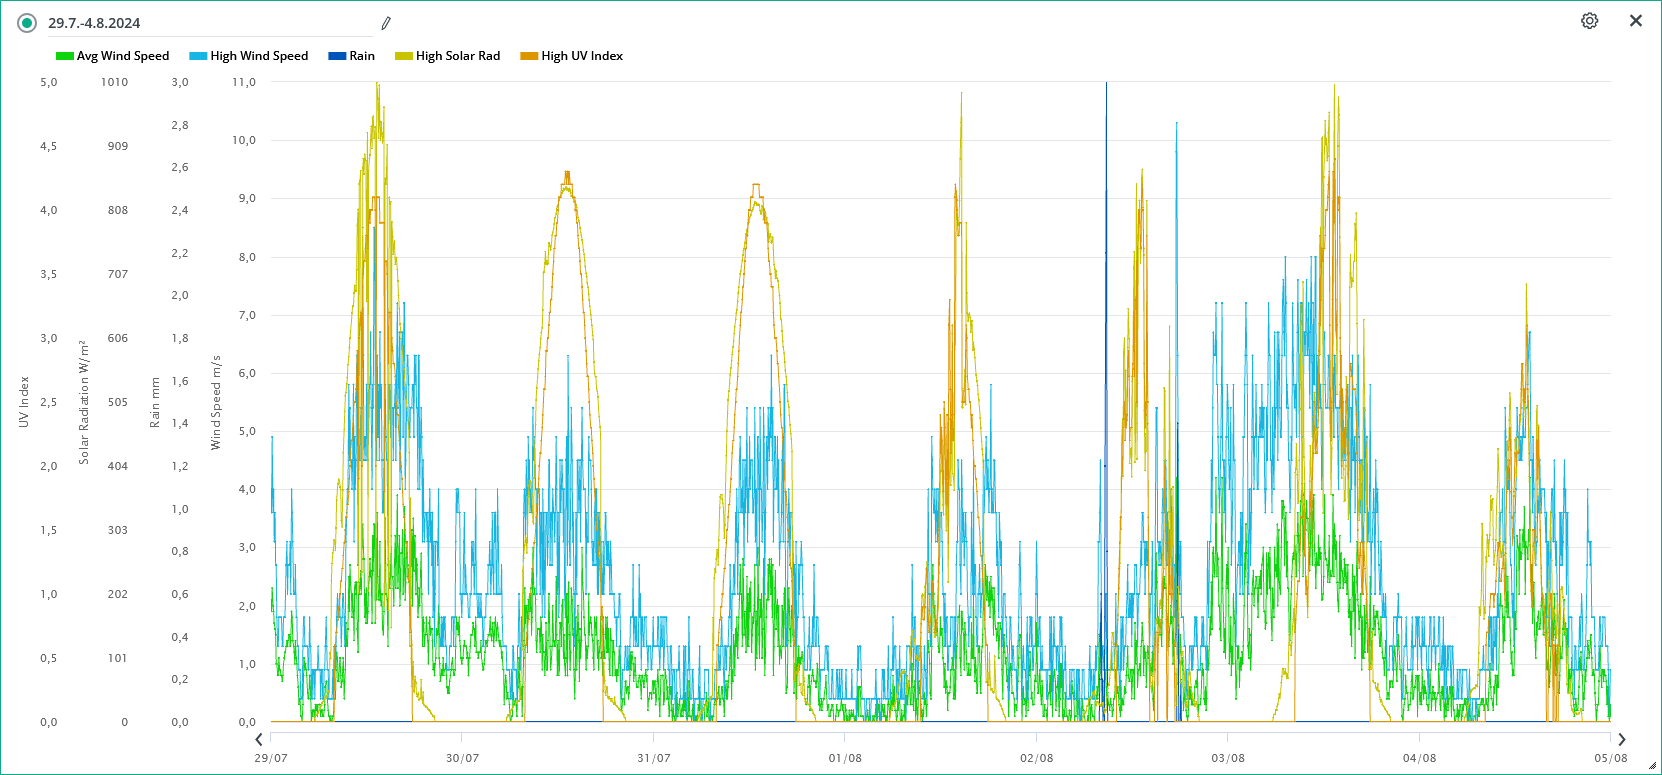Click the 04/08 date label on x-axis
Screen dimensions: 1662x775
(1419, 758)
